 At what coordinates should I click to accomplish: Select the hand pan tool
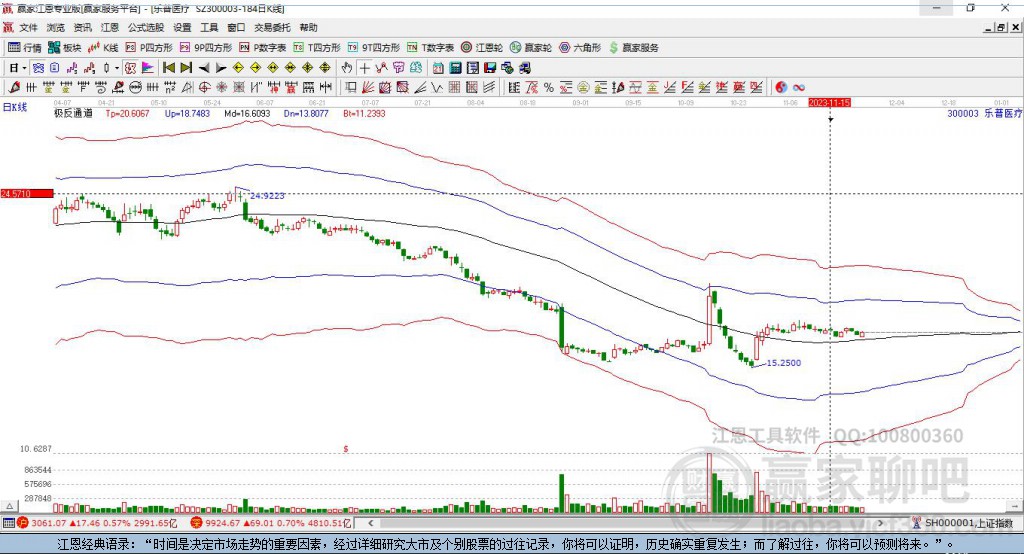tap(347, 68)
